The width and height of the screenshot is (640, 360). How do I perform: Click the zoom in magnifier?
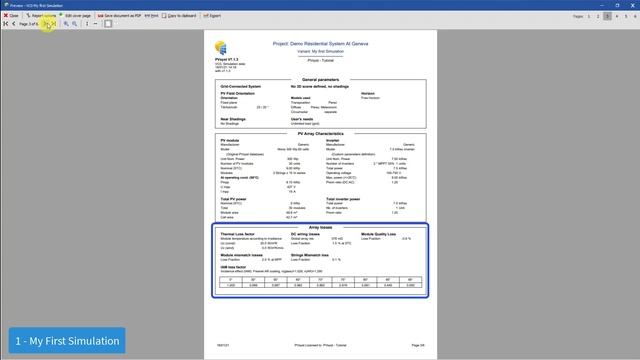pos(66,24)
